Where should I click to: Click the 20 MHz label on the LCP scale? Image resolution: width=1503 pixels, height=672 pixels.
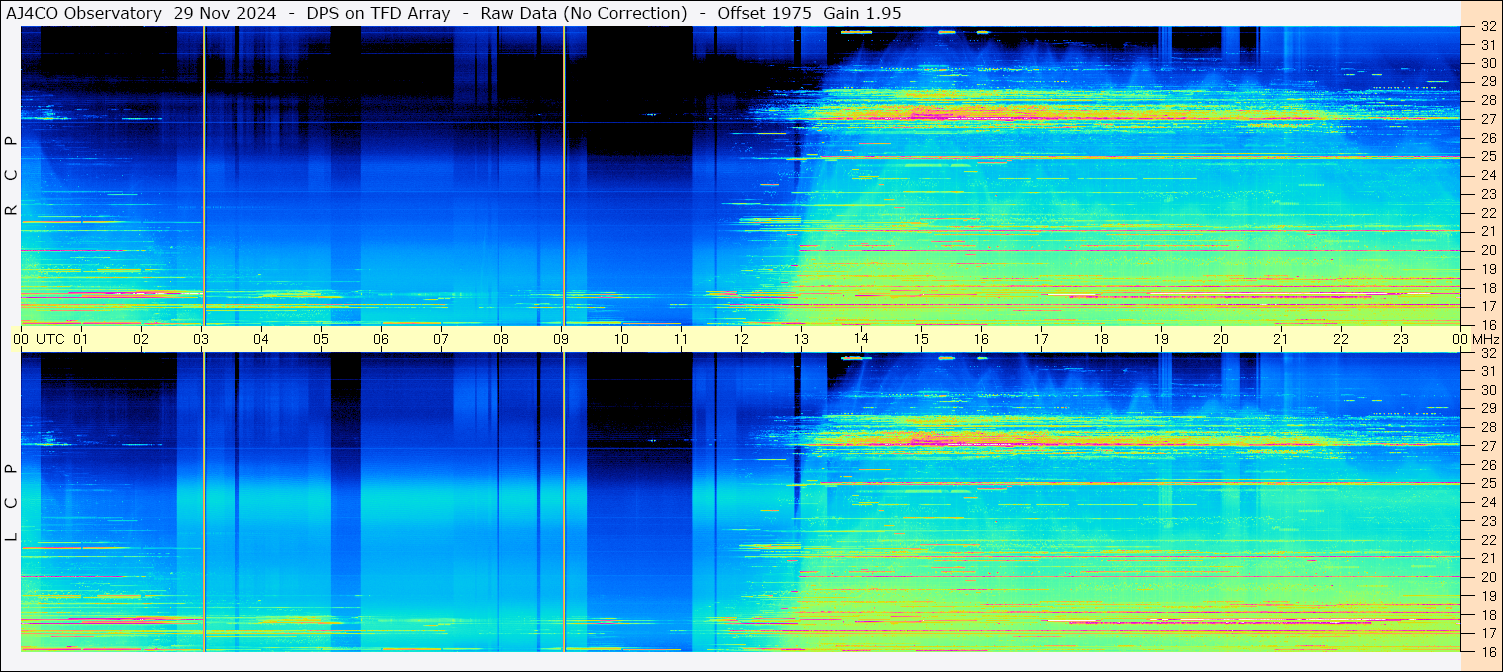(1487, 577)
